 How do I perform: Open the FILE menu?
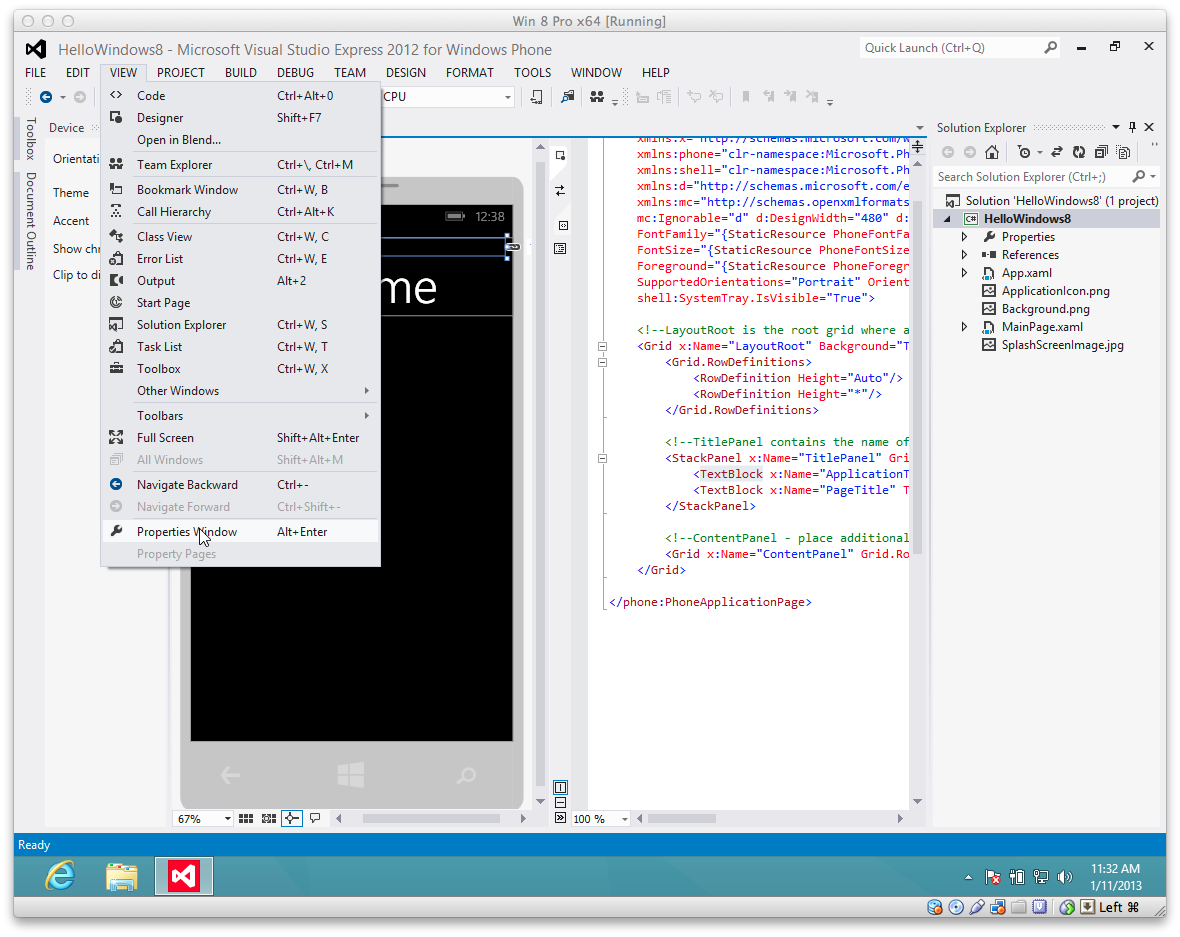pyautogui.click(x=35, y=72)
